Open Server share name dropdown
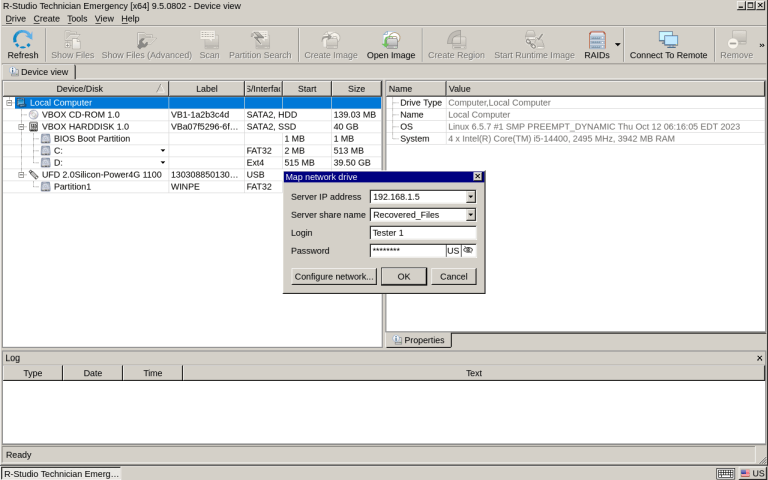The height and width of the screenshot is (480, 768). [x=470, y=215]
